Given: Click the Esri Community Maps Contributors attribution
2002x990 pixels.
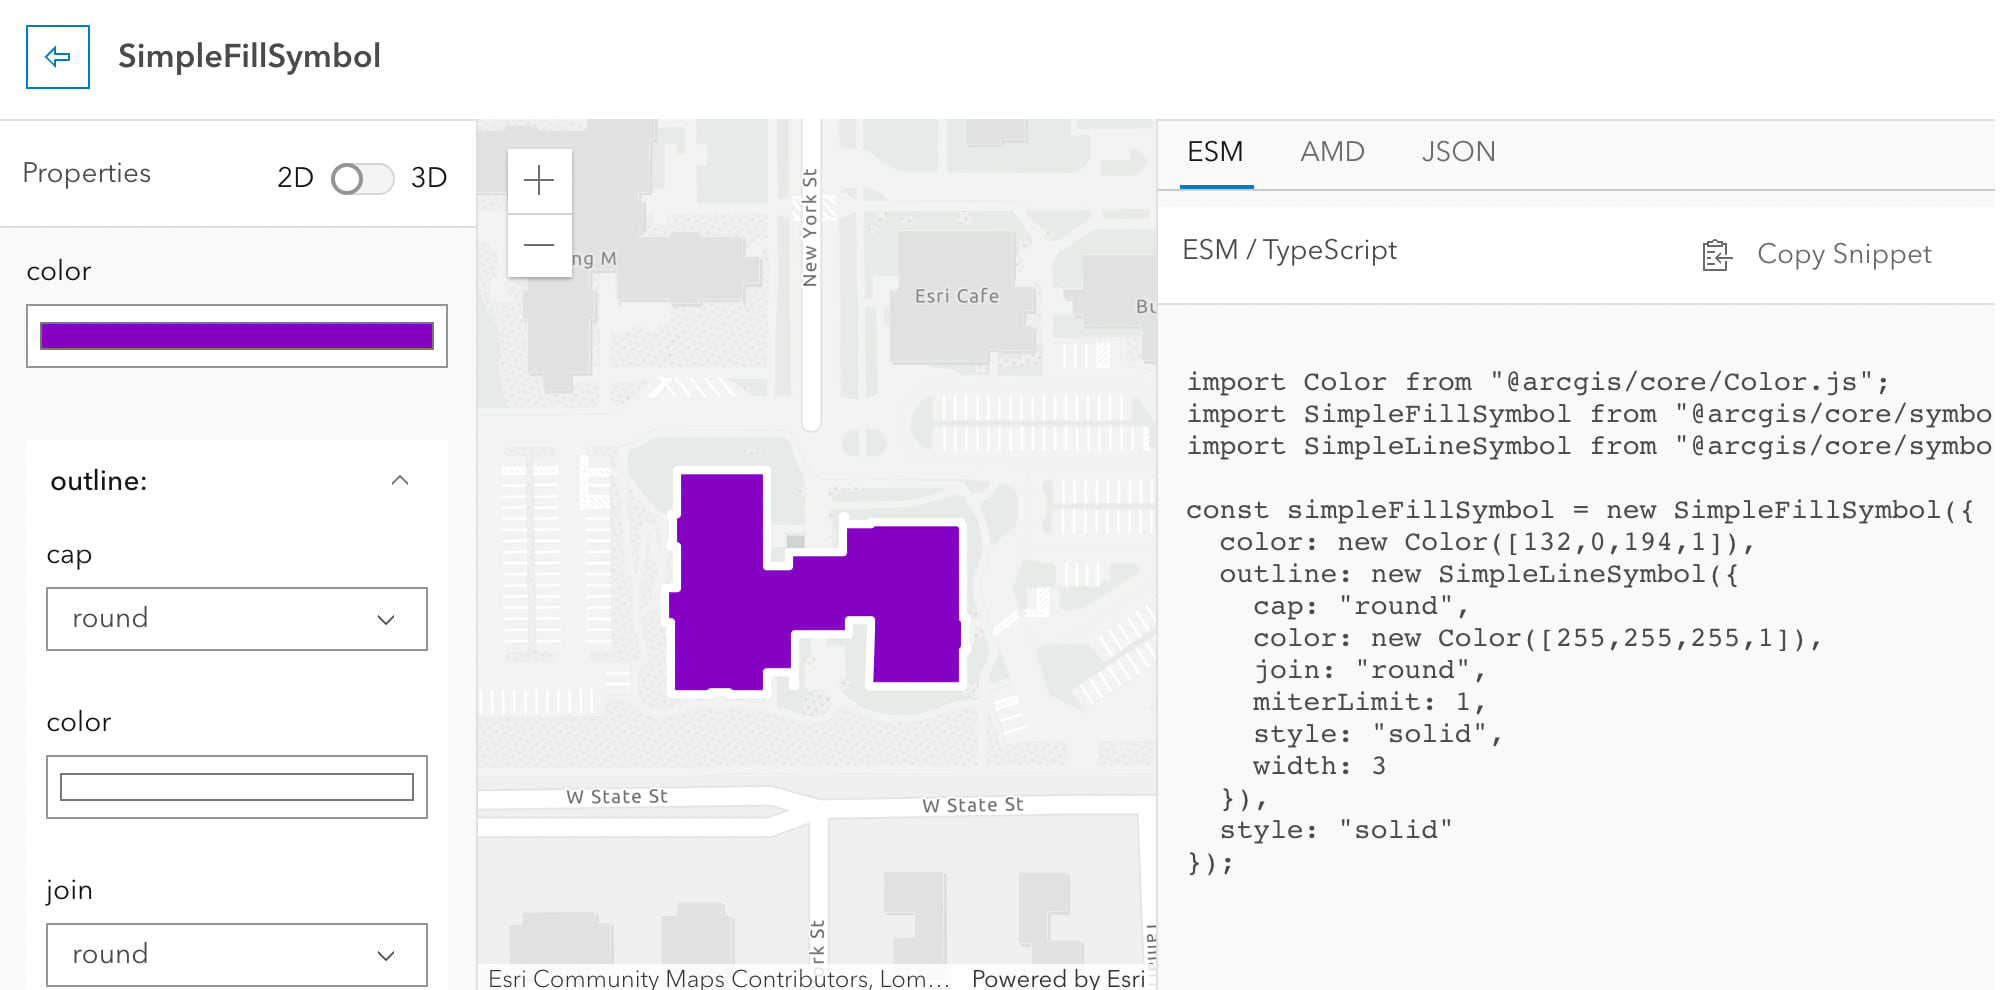Looking at the screenshot, I should coord(718,978).
